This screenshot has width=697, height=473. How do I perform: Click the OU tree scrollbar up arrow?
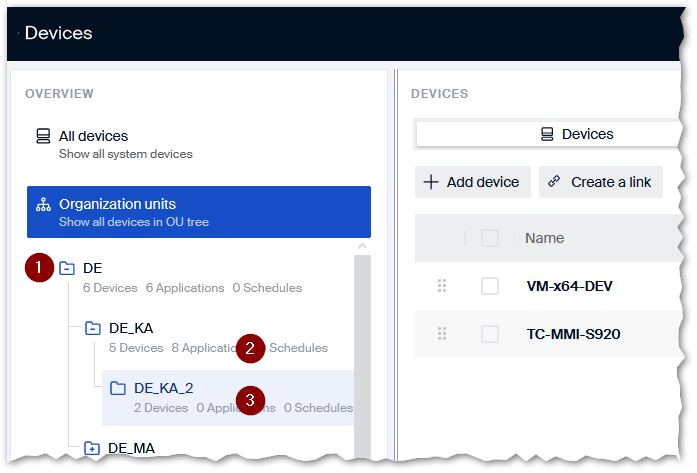pyautogui.click(x=362, y=246)
